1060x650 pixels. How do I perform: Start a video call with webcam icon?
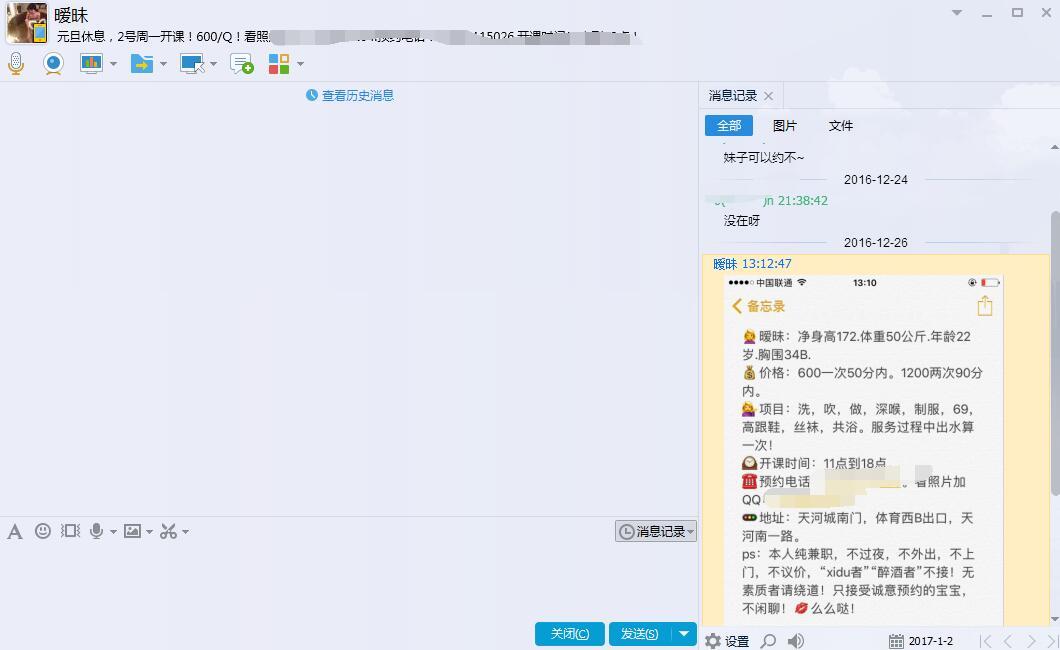coord(53,64)
